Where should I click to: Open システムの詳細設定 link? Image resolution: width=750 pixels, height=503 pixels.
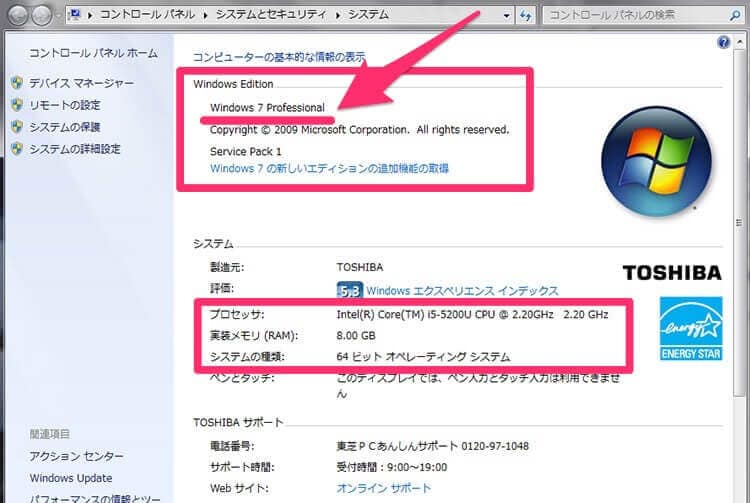pos(75,149)
